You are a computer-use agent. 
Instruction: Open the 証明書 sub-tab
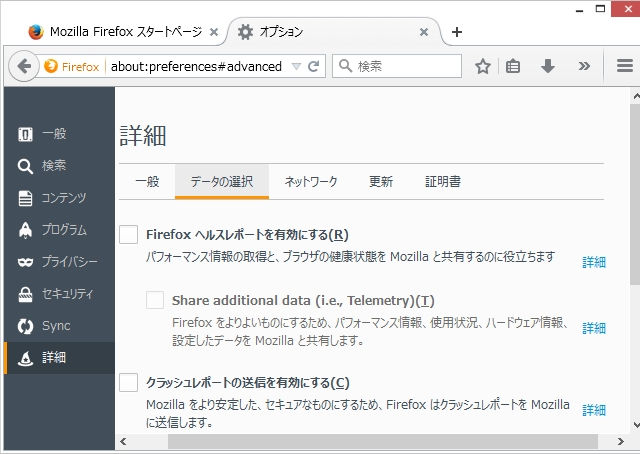tap(443, 181)
